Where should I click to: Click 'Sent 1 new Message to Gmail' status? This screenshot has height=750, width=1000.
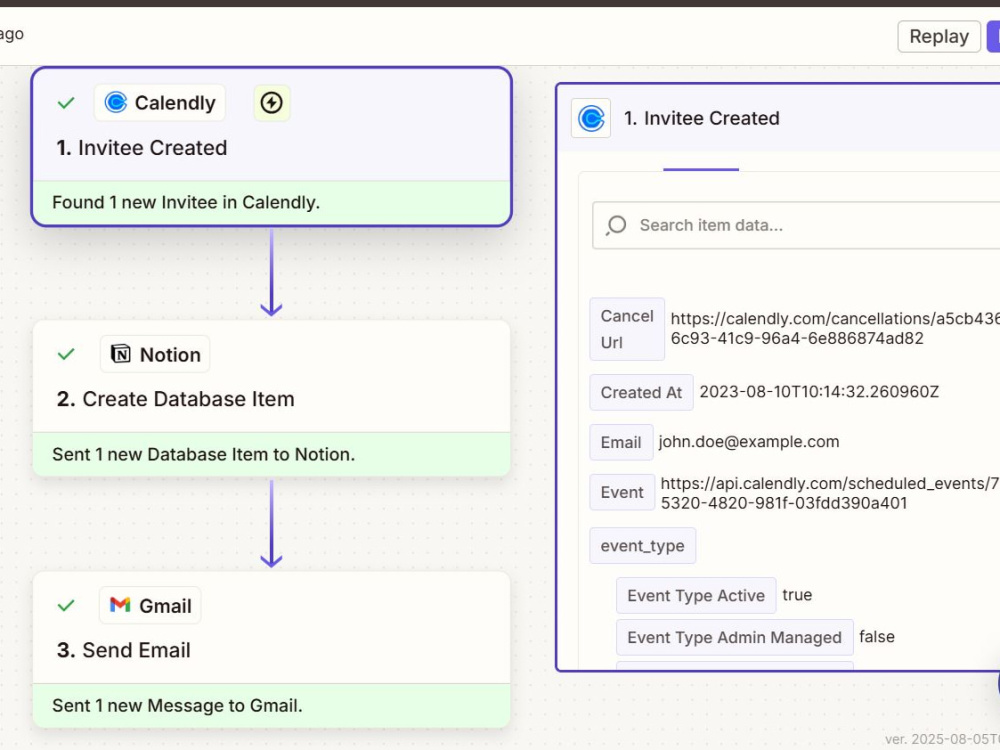[271, 705]
